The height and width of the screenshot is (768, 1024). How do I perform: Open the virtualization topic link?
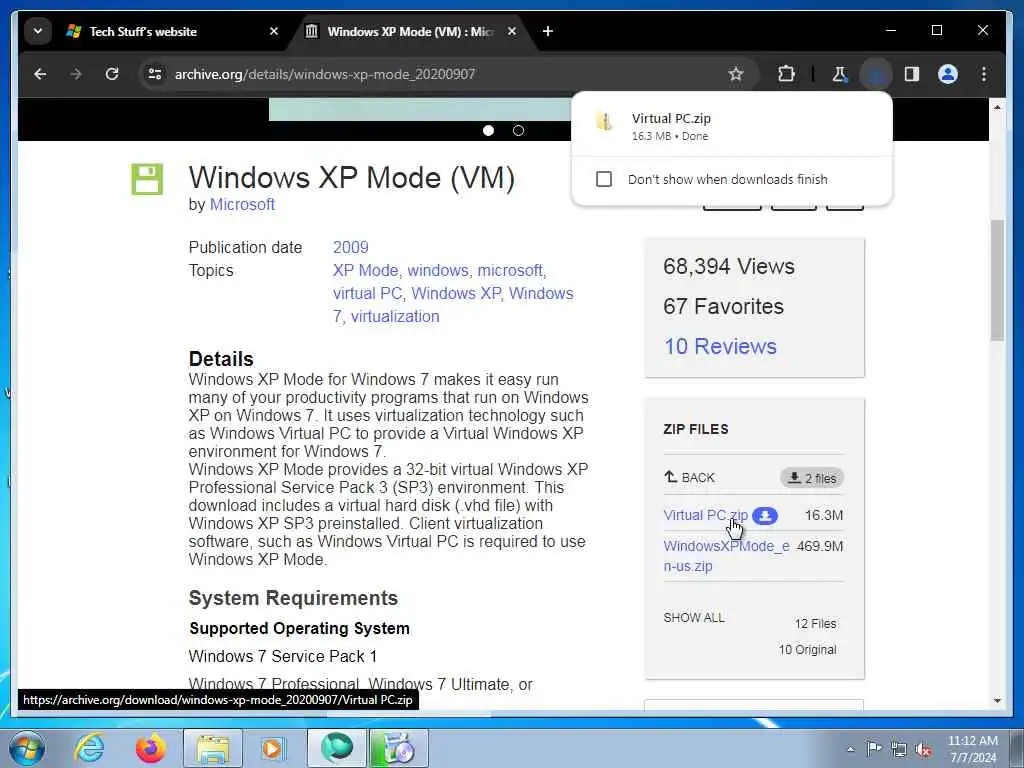click(x=395, y=317)
